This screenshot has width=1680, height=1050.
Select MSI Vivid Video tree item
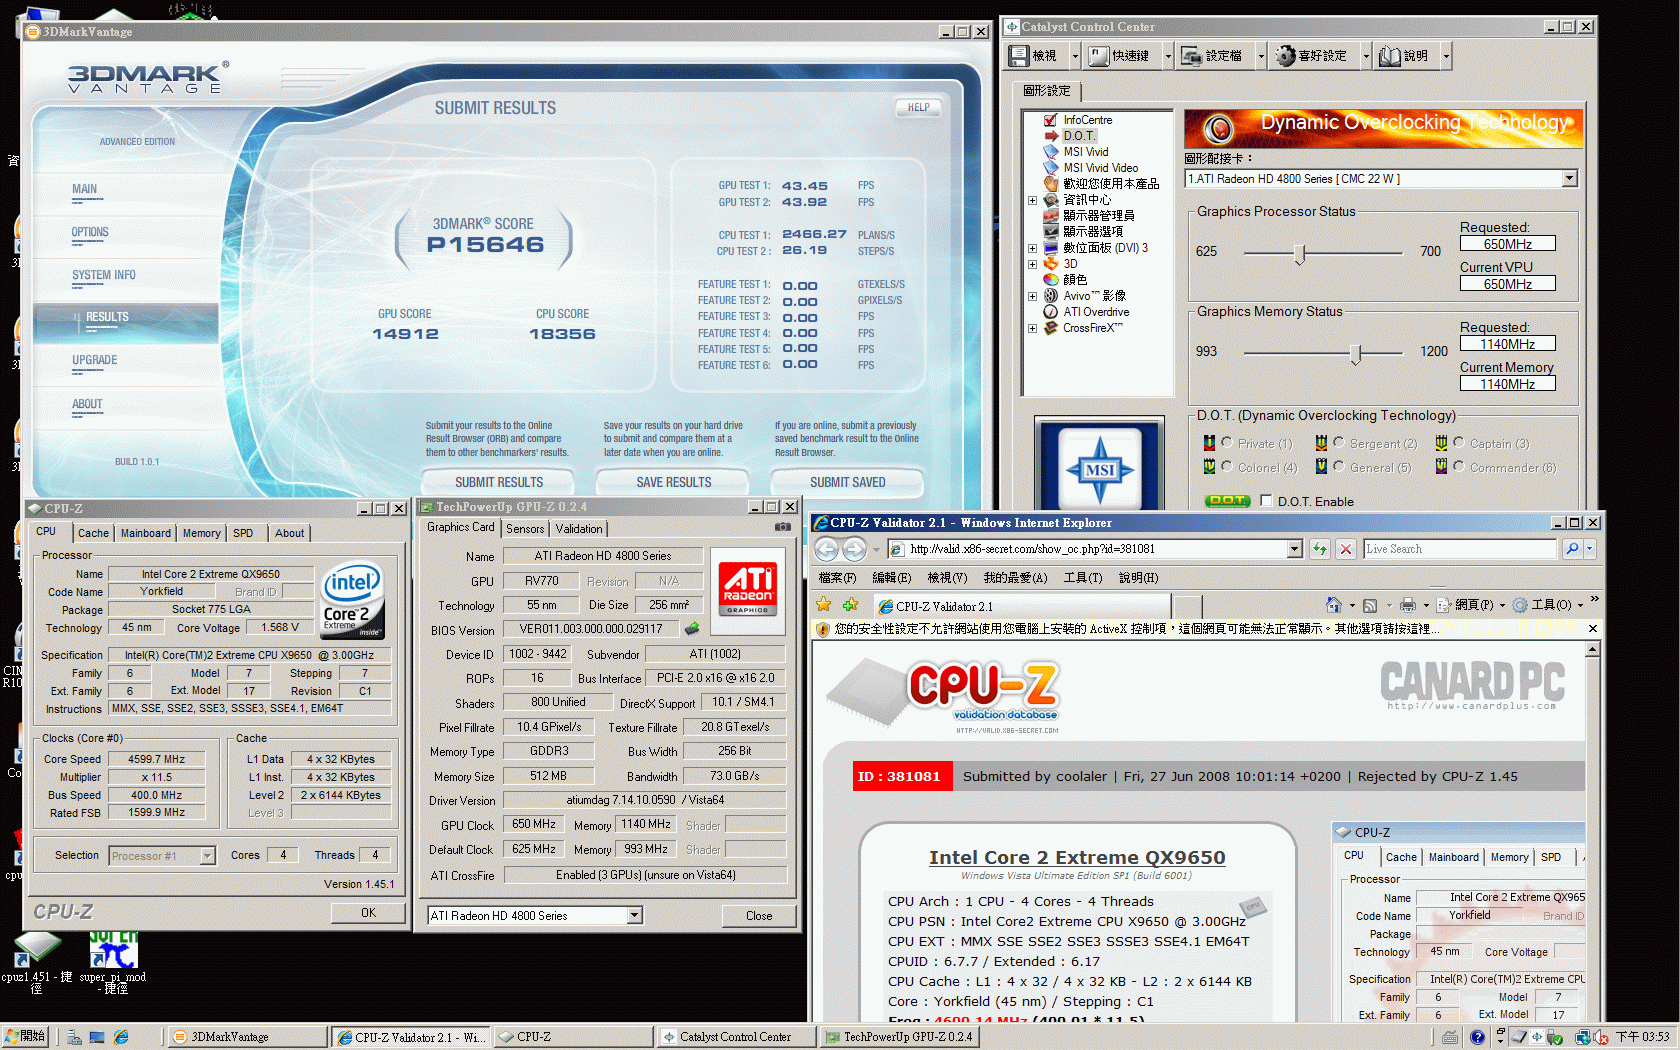click(1100, 168)
